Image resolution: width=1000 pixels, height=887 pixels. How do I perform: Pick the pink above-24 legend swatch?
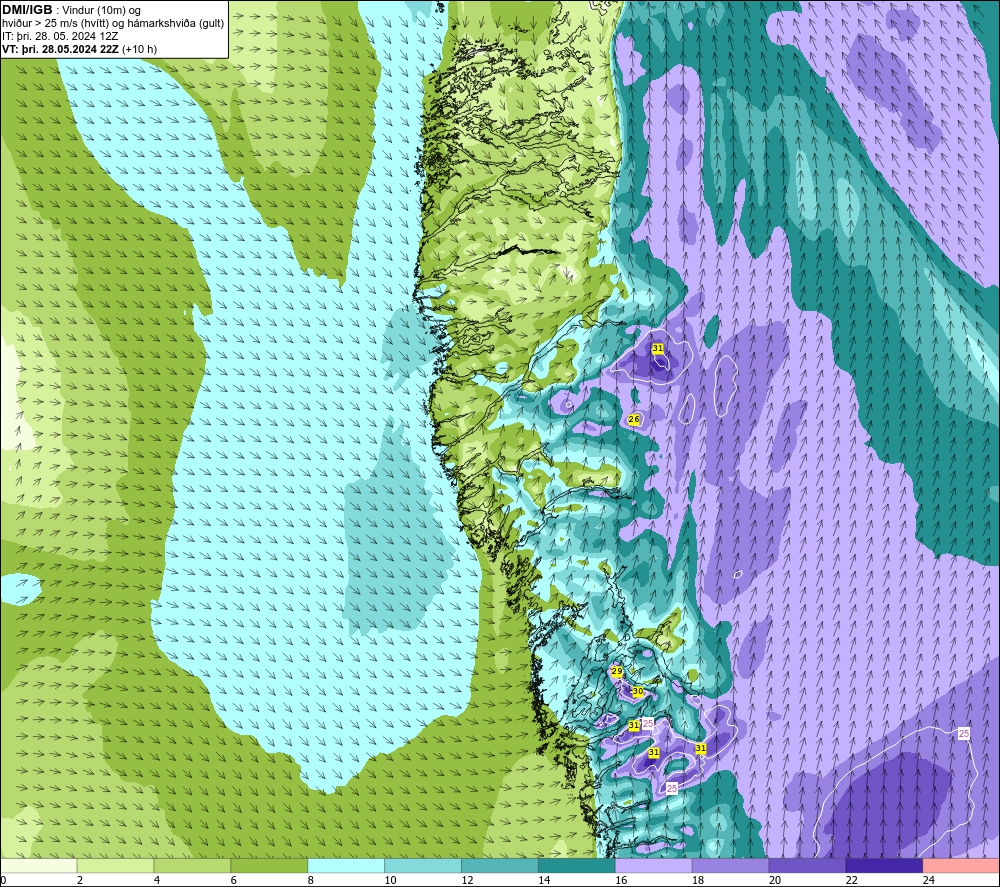pyautogui.click(x=961, y=865)
